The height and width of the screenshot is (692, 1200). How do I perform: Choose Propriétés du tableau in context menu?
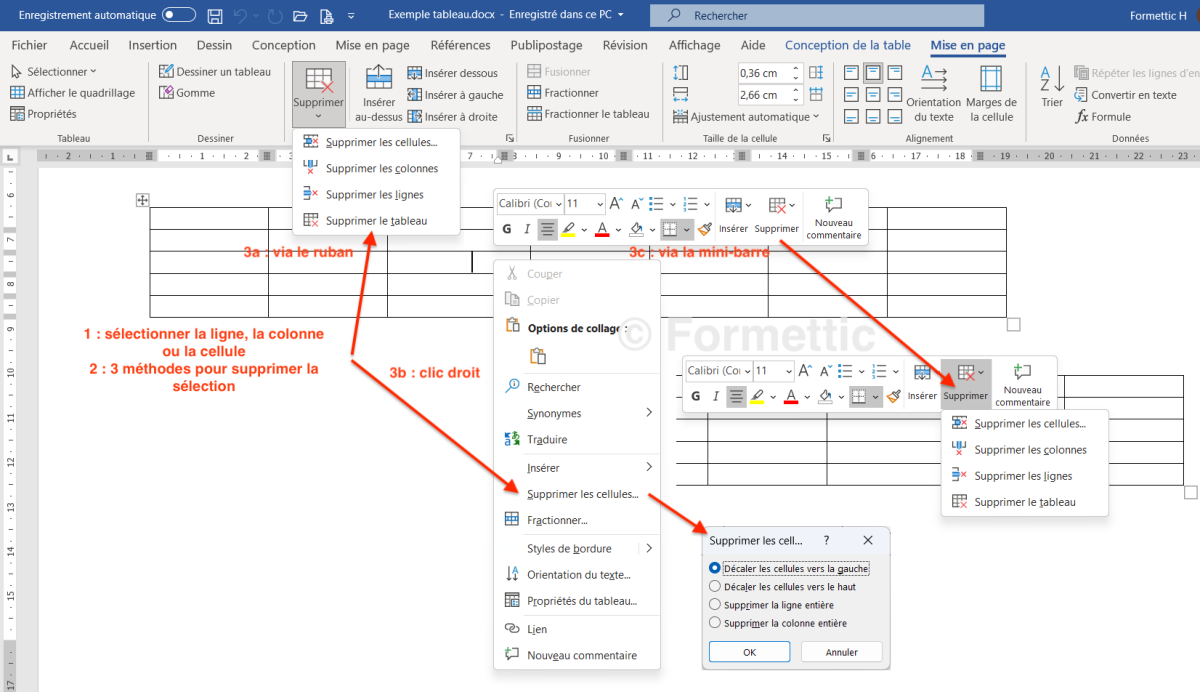581,601
